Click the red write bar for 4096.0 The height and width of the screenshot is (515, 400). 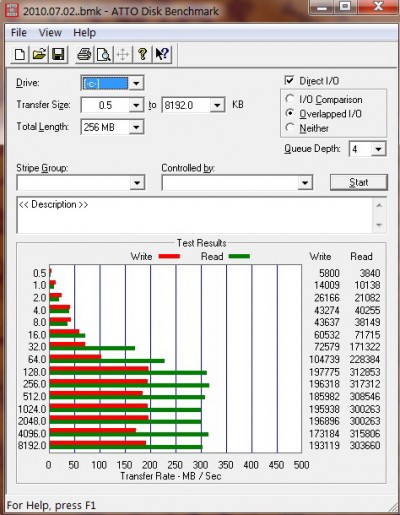click(x=93, y=430)
